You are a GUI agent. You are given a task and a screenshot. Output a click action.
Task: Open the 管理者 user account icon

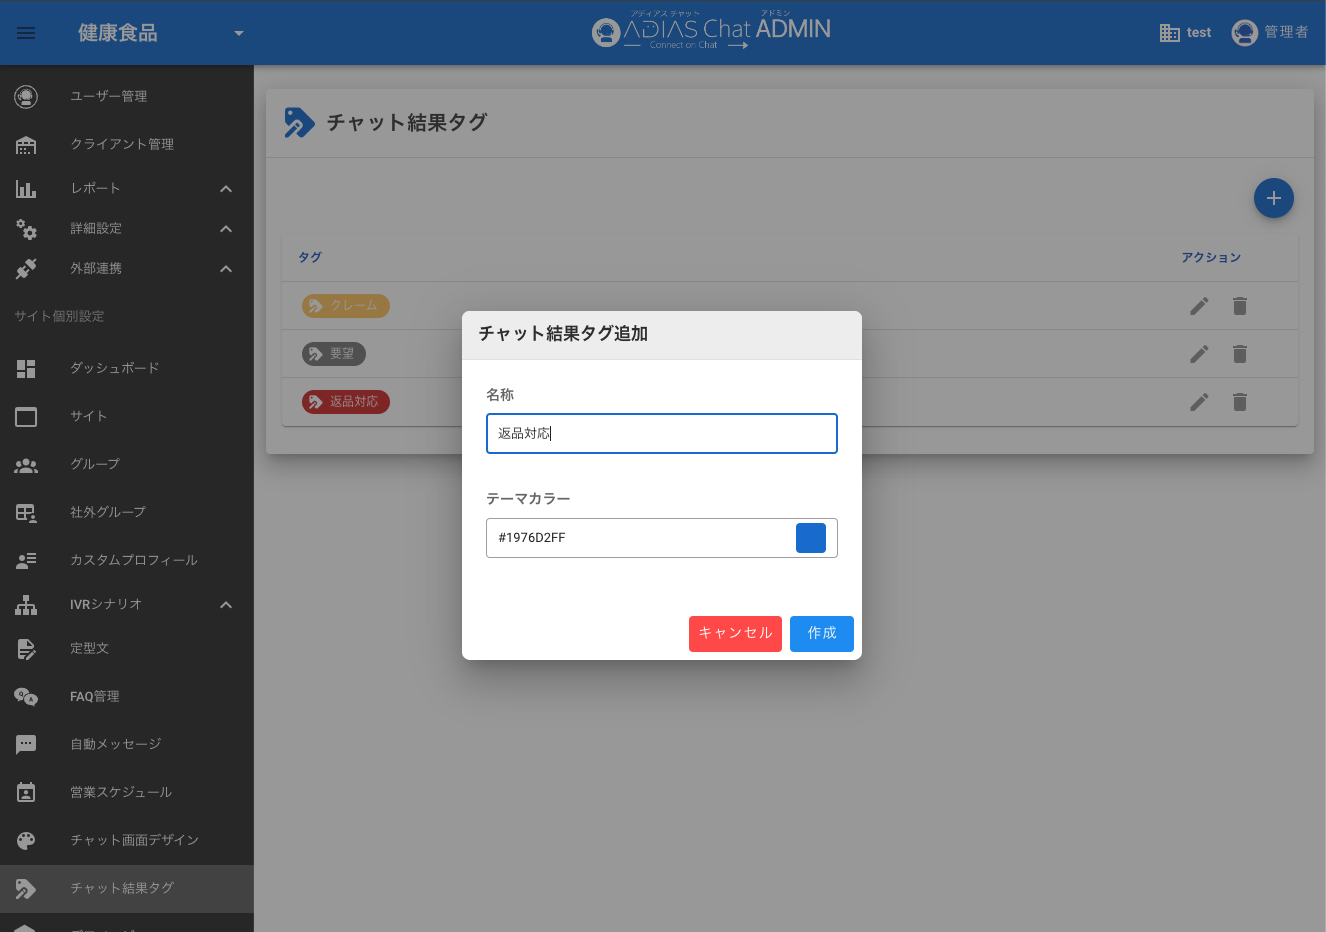(1244, 33)
